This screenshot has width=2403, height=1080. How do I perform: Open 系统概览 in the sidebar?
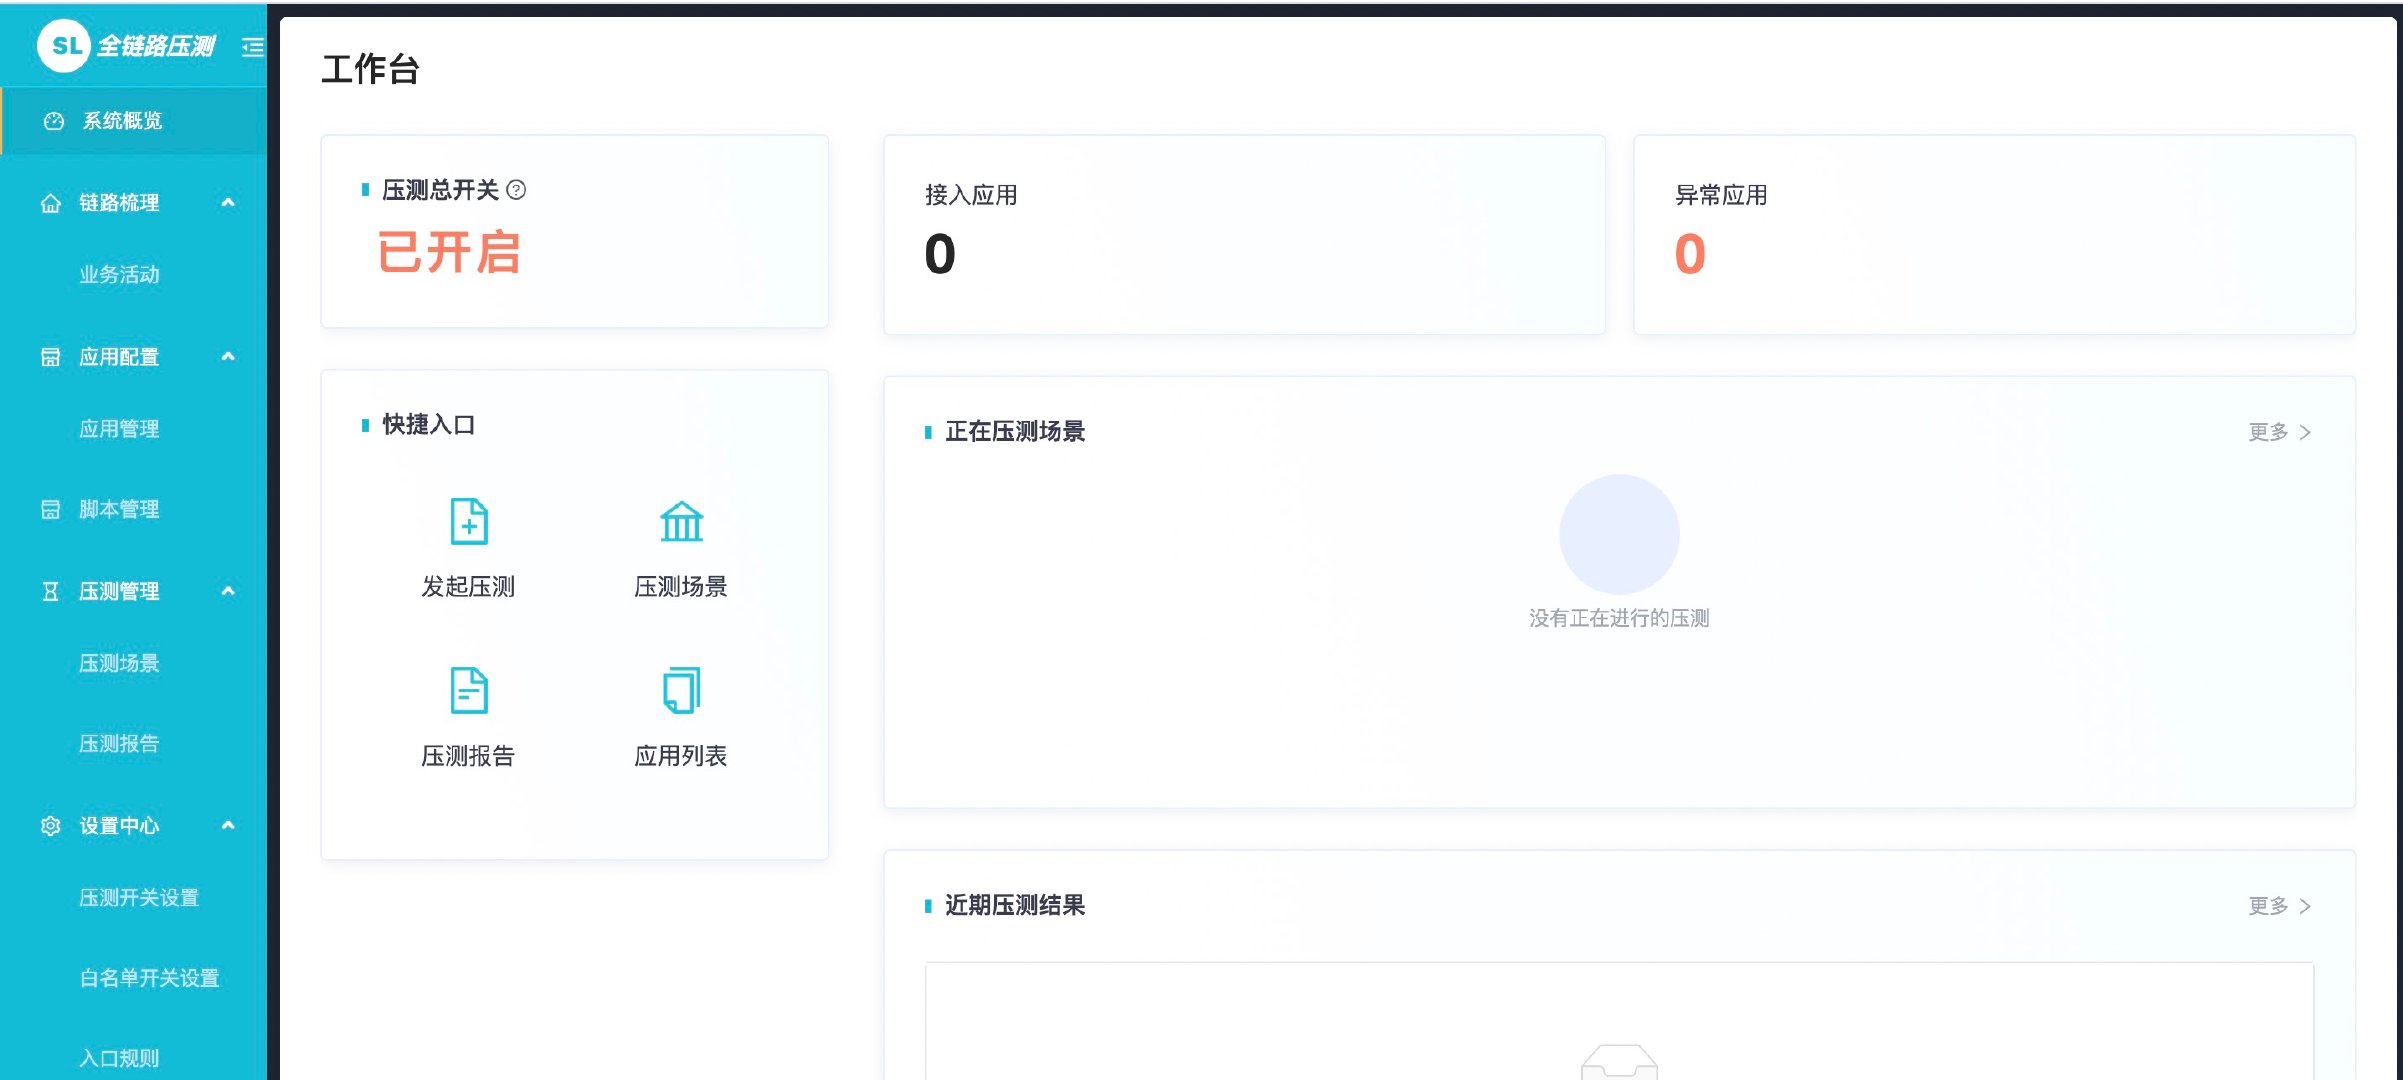point(122,121)
